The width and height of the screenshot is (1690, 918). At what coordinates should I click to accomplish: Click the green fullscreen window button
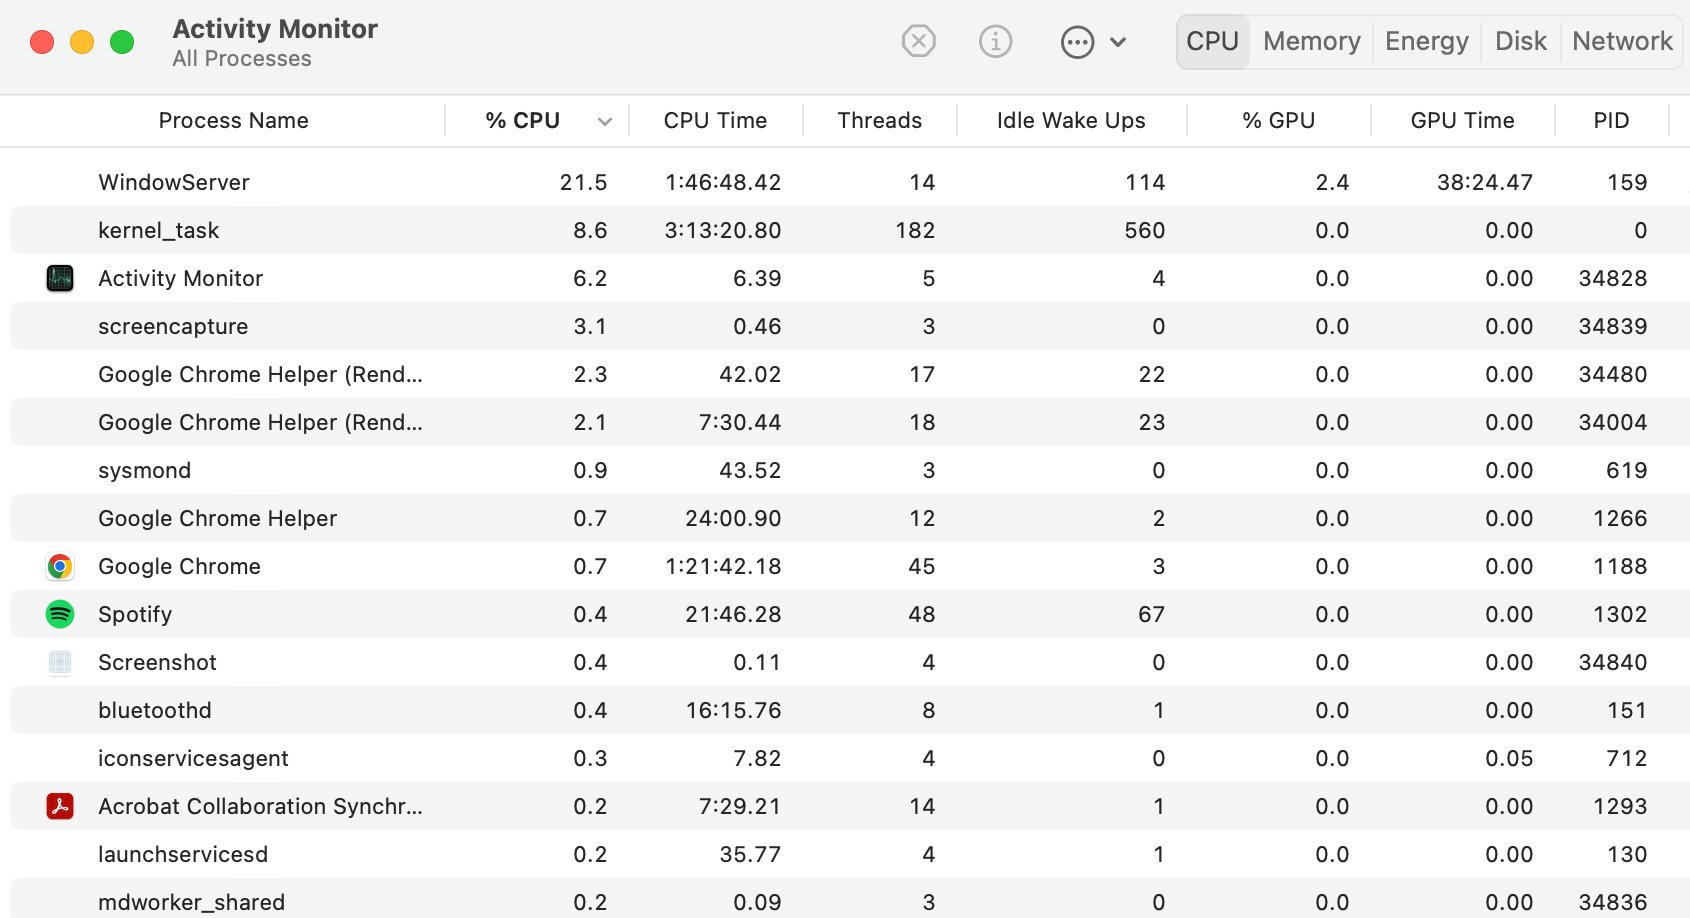[x=122, y=42]
